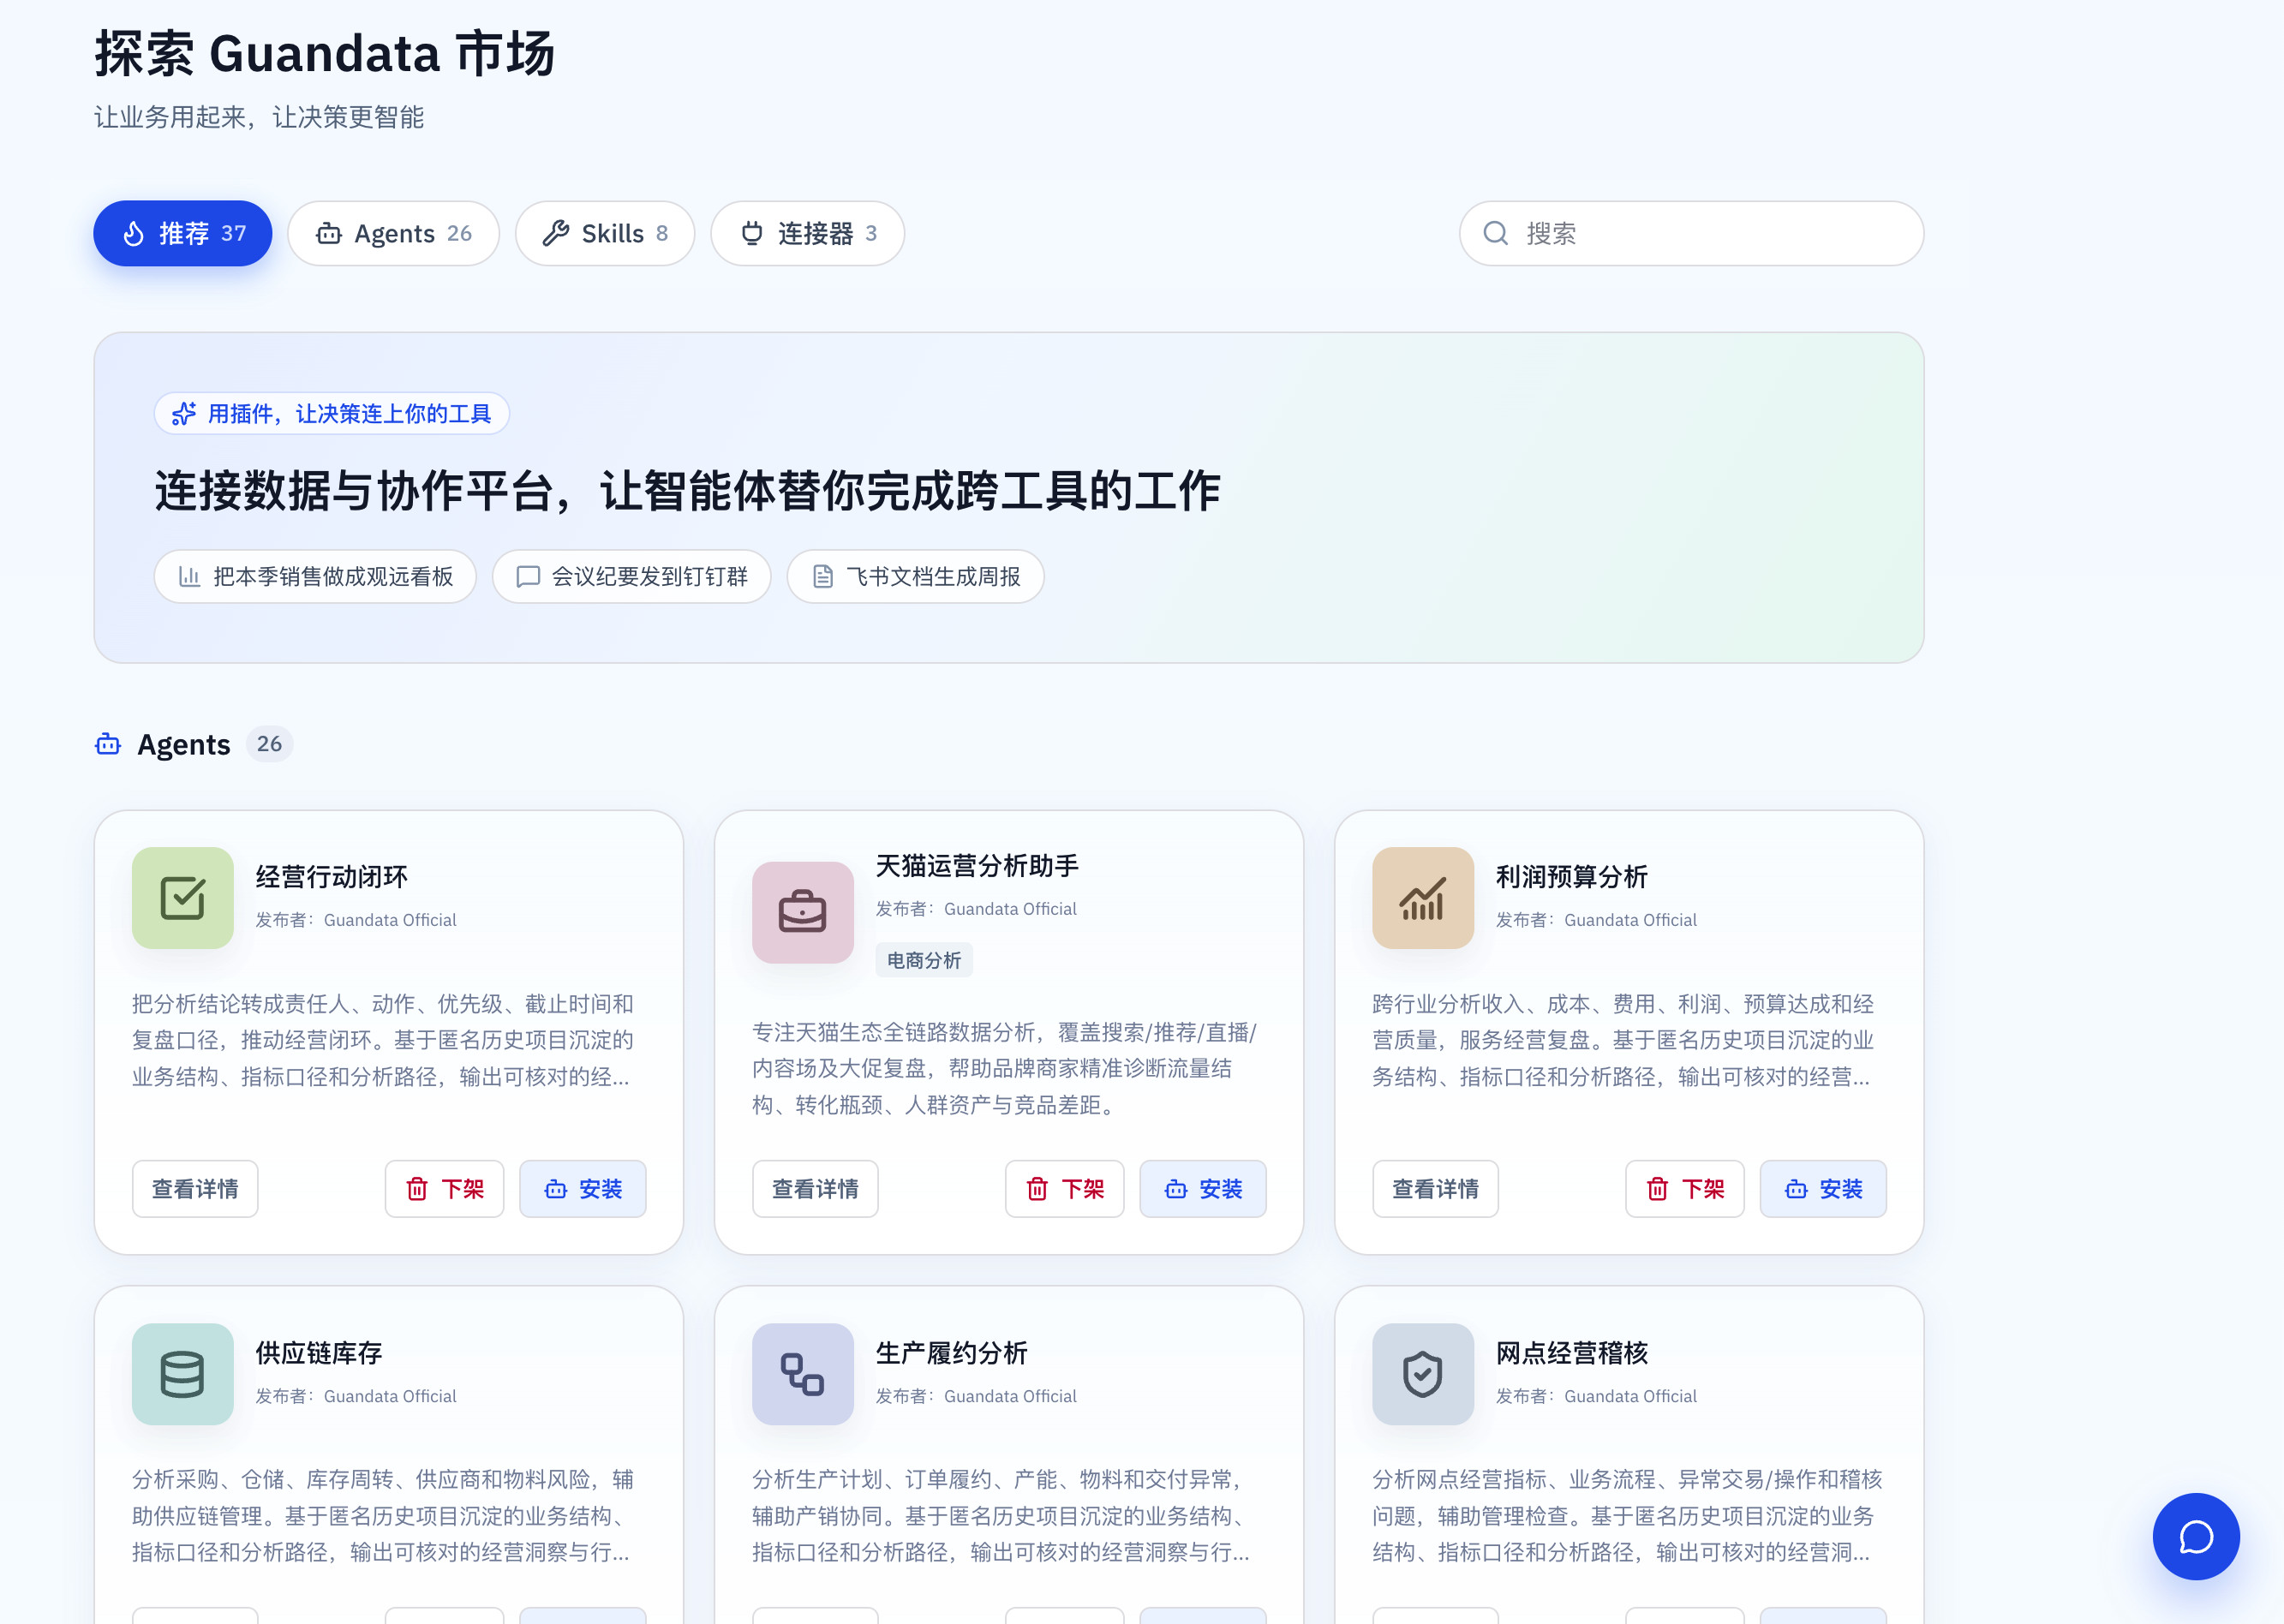Select the 推荐 tab
2284x1624 pixels.
point(182,233)
